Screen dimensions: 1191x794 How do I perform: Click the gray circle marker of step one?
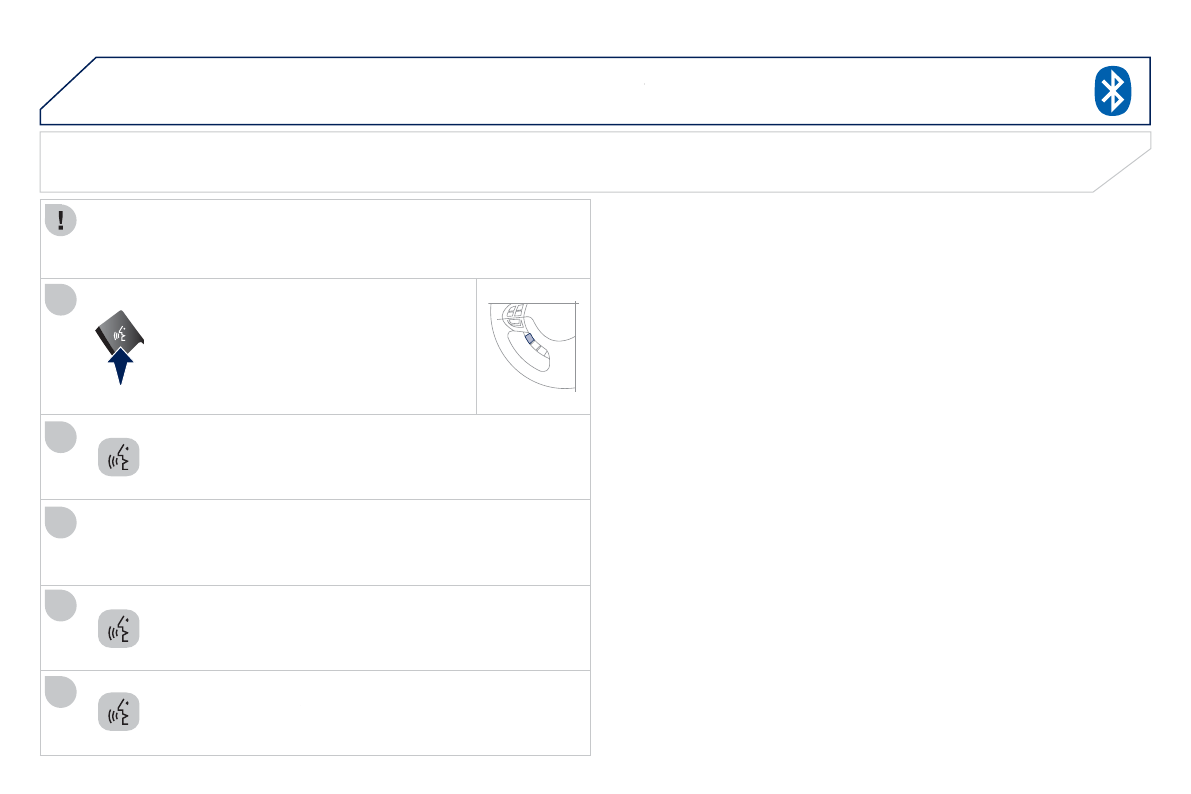[x=60, y=300]
